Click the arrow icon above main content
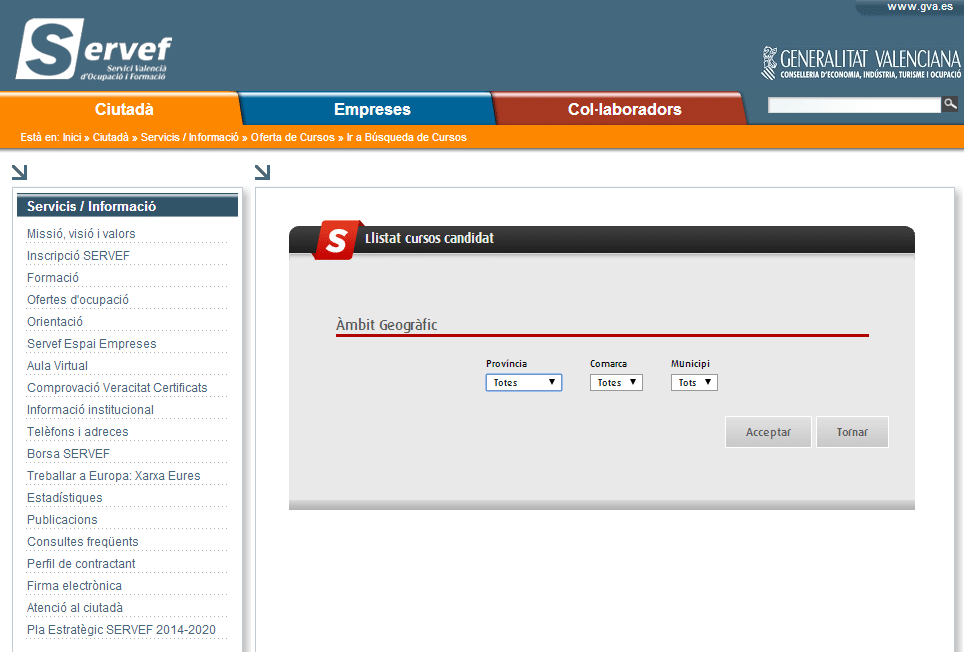 262,172
